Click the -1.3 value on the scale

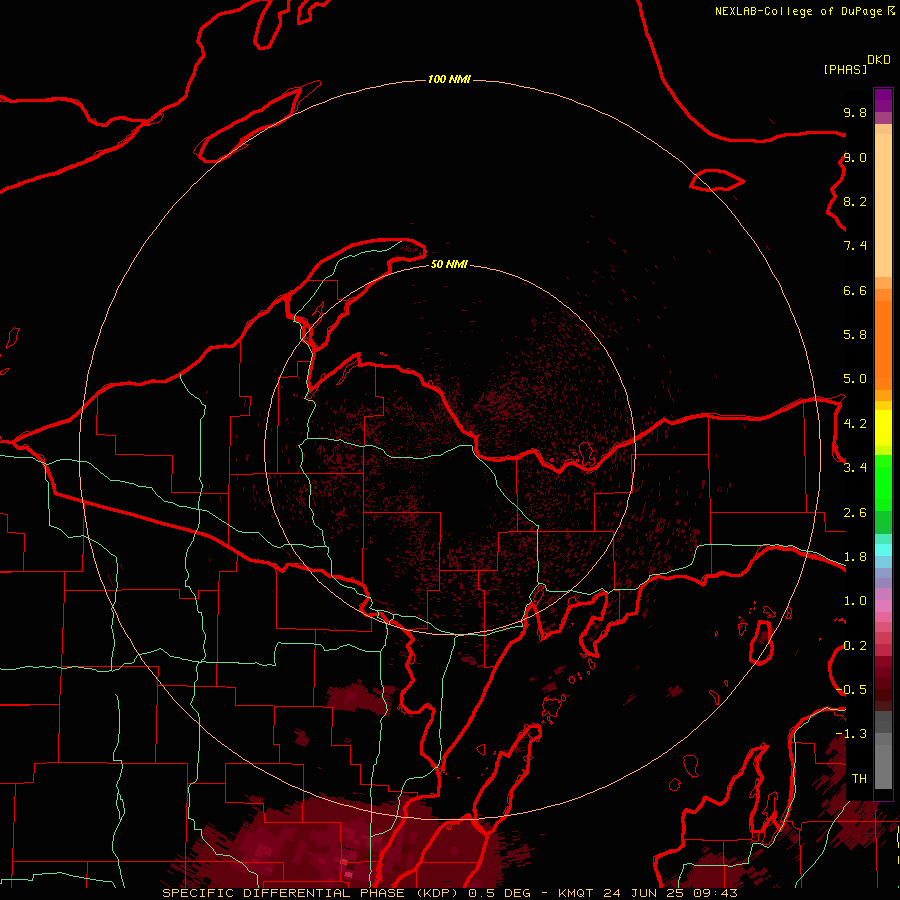[x=852, y=734]
